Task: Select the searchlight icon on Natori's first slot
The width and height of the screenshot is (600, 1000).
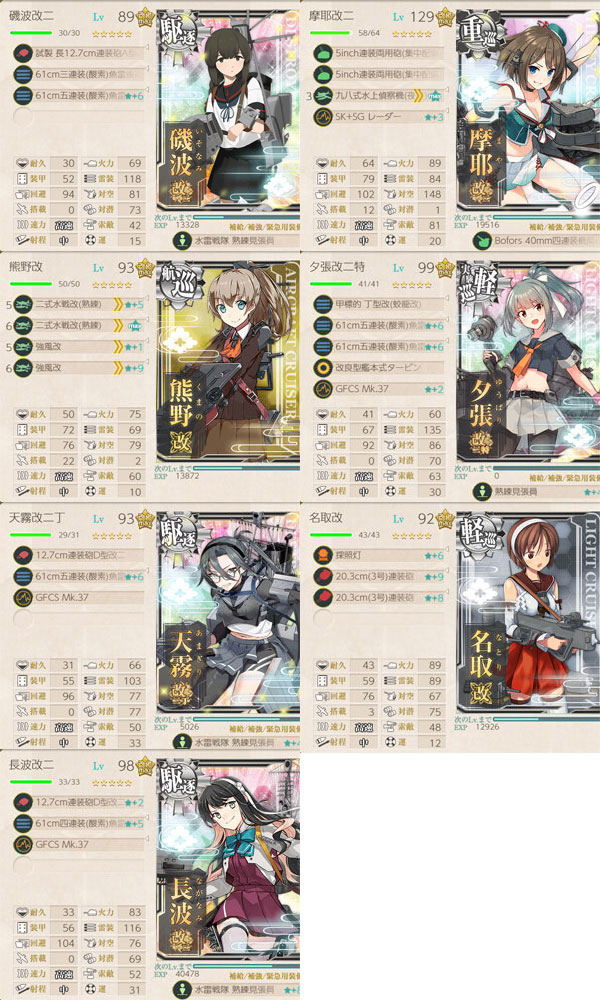Action: 323,555
